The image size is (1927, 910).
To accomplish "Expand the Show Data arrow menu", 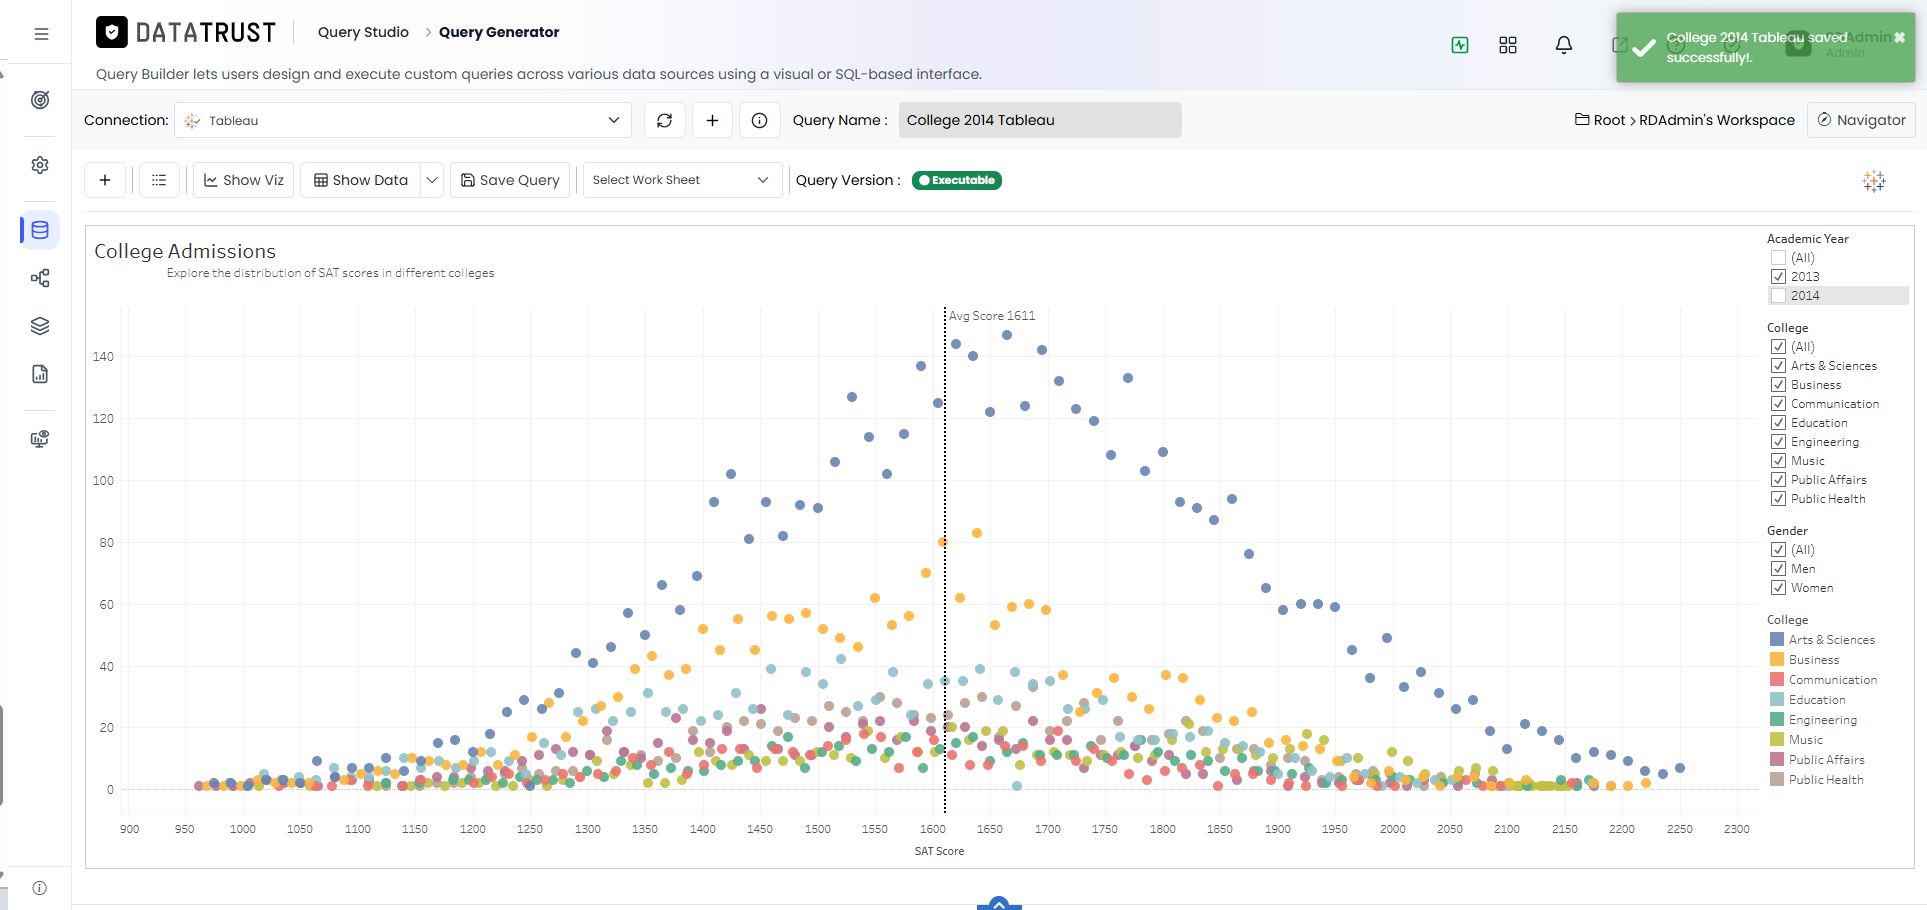I will coord(432,180).
